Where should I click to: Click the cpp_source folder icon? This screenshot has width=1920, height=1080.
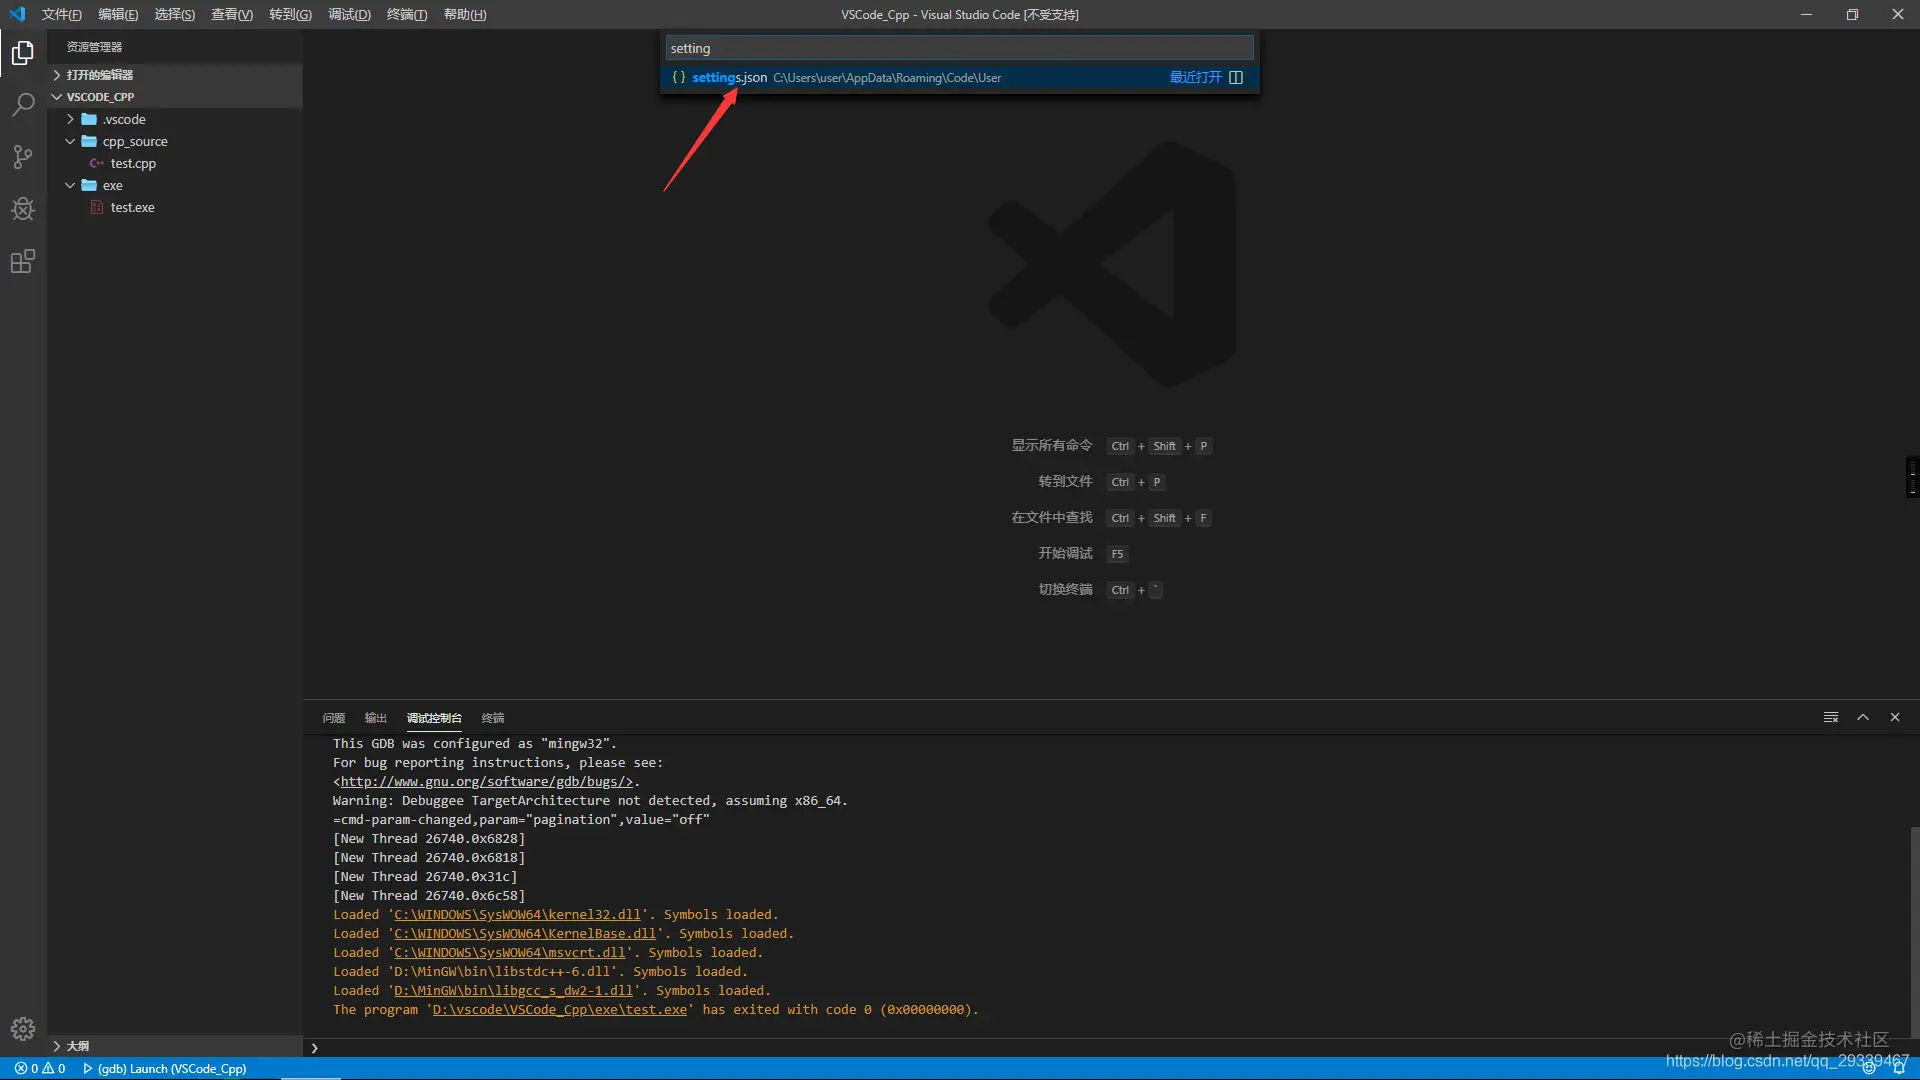(x=89, y=142)
